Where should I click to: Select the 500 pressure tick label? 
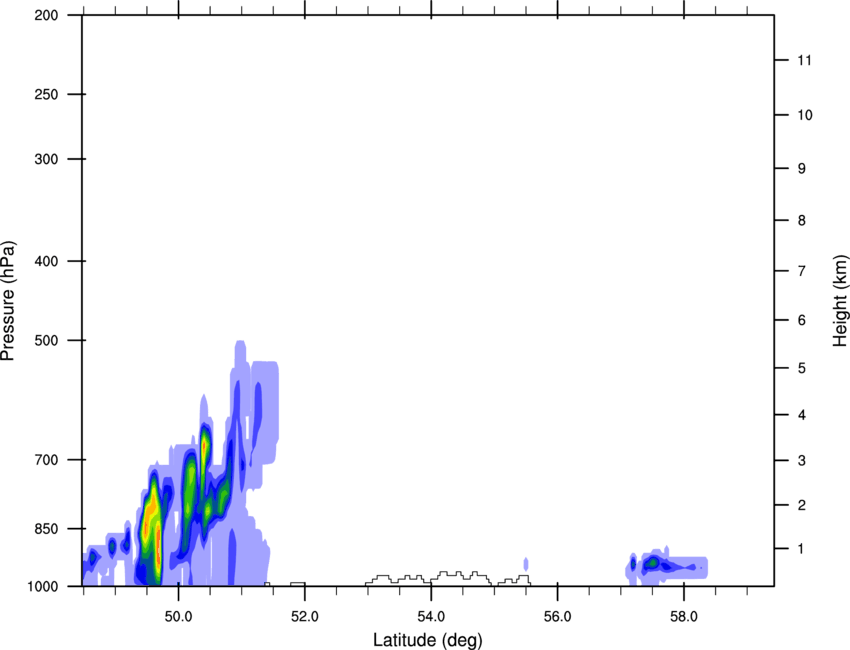click(46, 340)
